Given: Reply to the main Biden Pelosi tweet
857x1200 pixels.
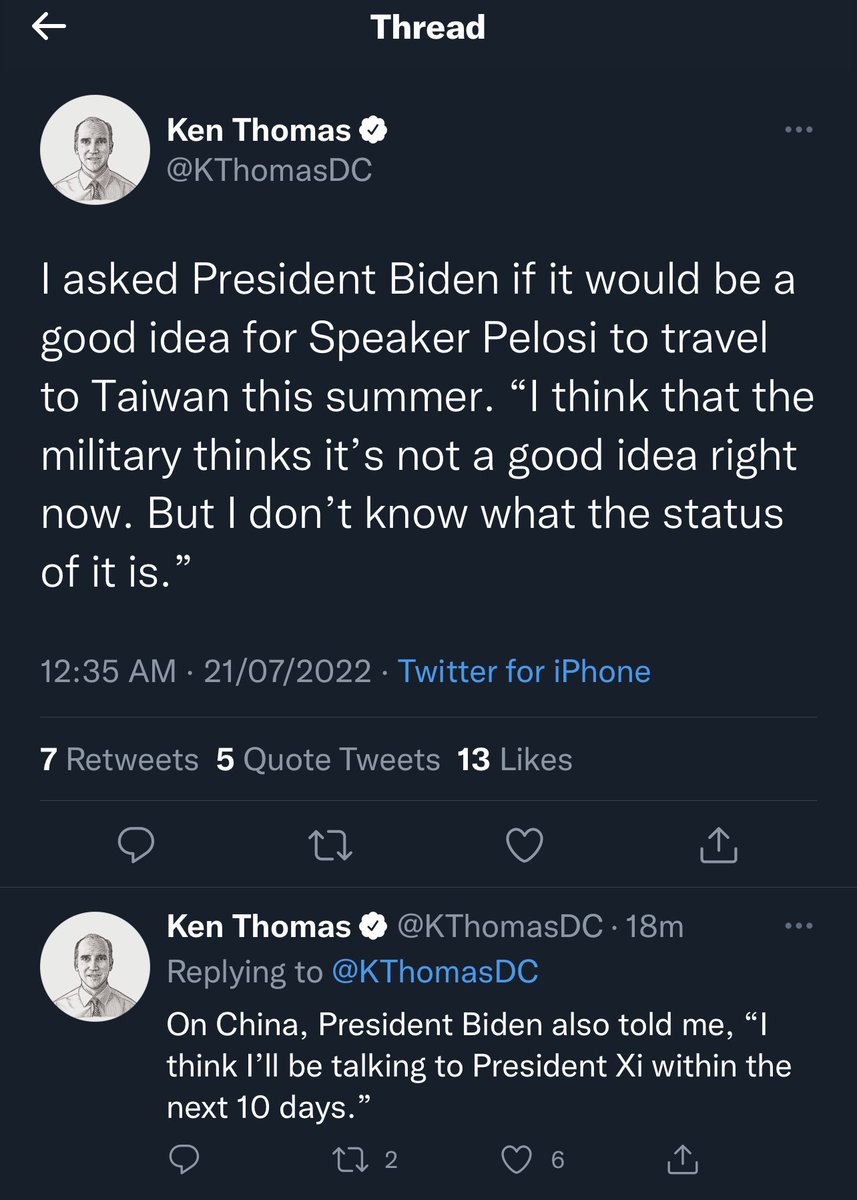Looking at the screenshot, I should point(134,847).
